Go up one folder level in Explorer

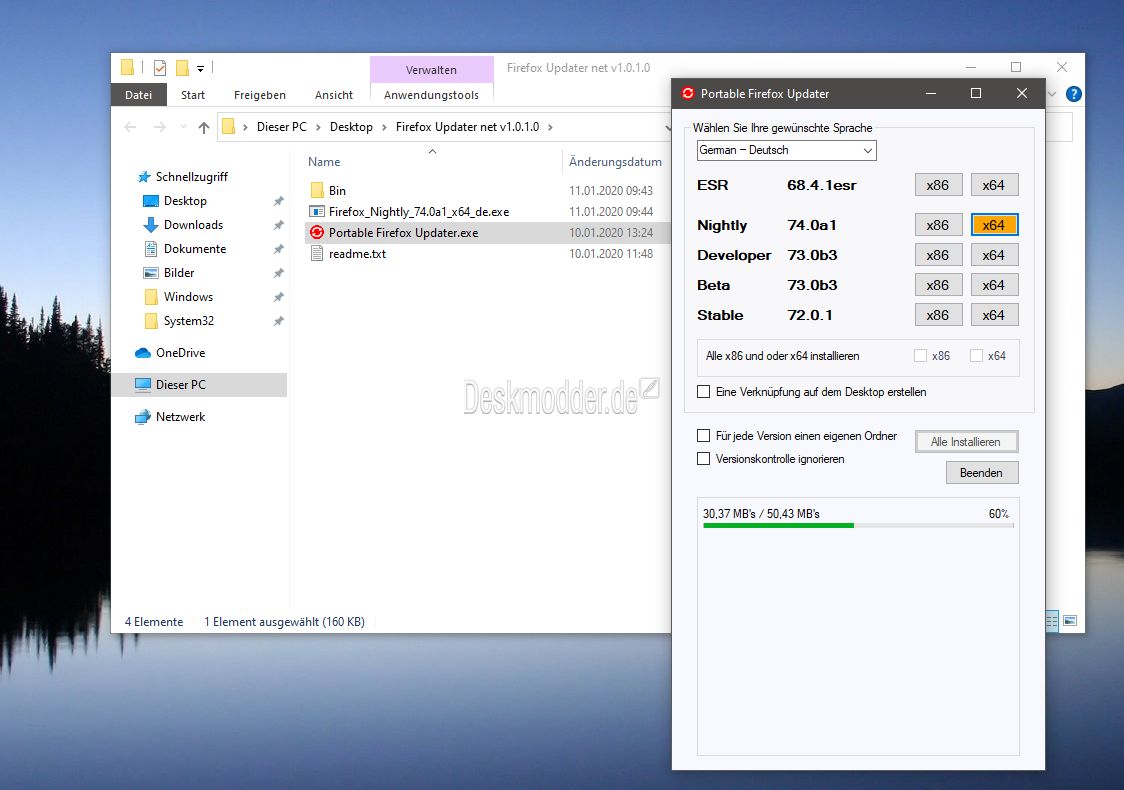(204, 128)
